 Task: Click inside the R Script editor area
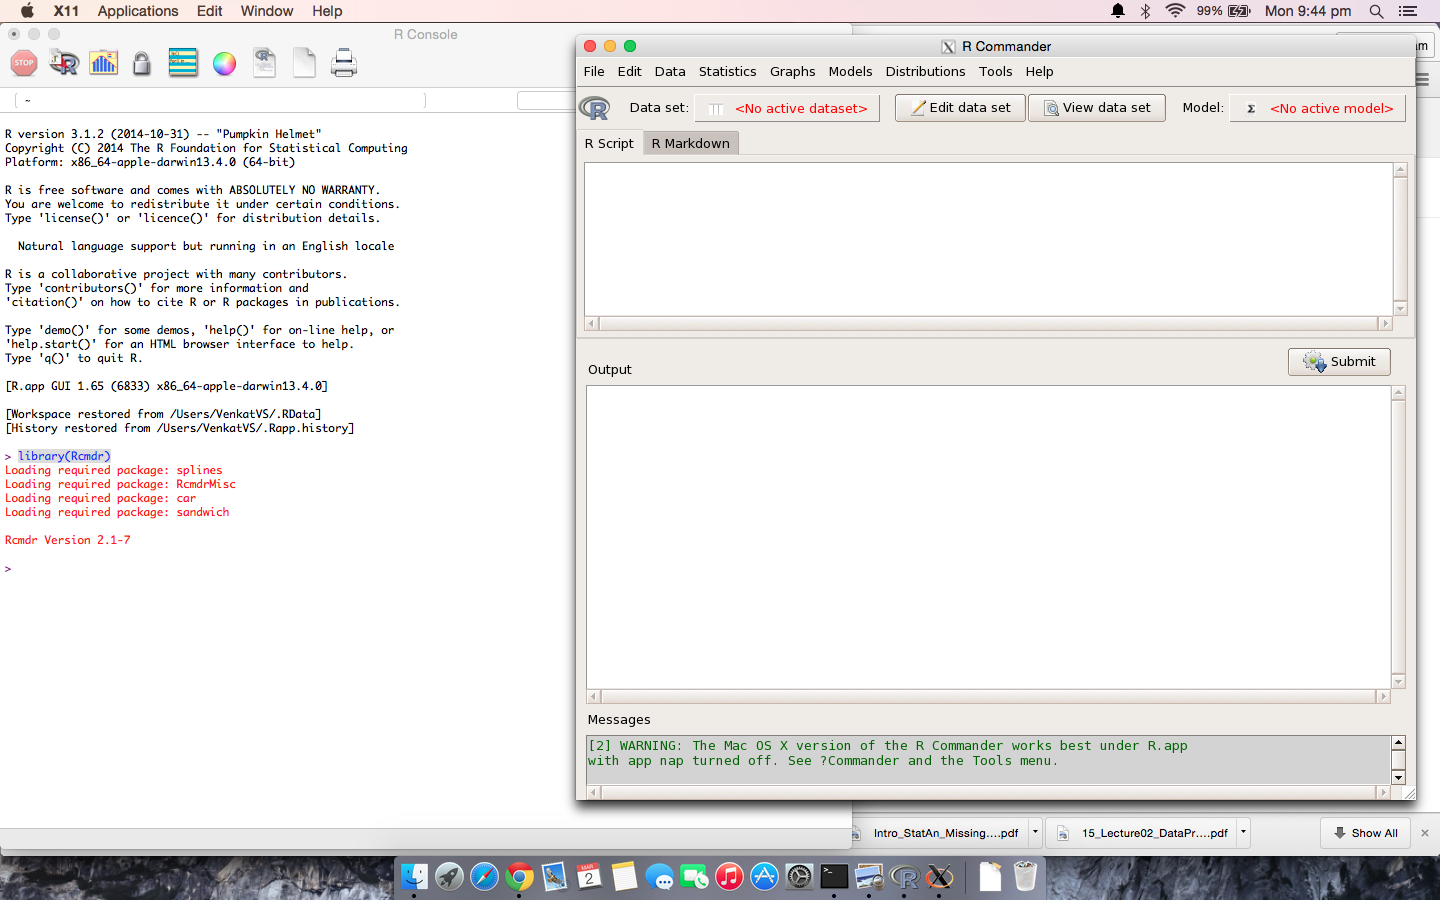[x=988, y=238]
